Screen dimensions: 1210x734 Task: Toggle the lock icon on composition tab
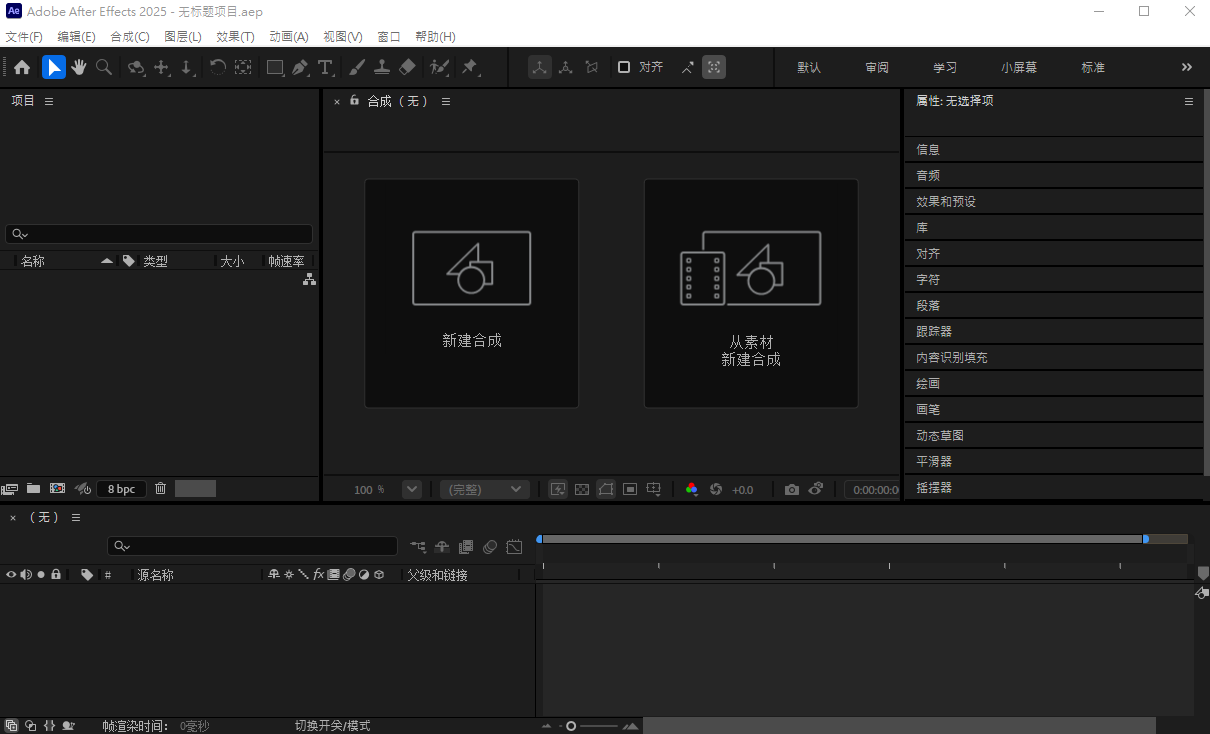tap(354, 100)
